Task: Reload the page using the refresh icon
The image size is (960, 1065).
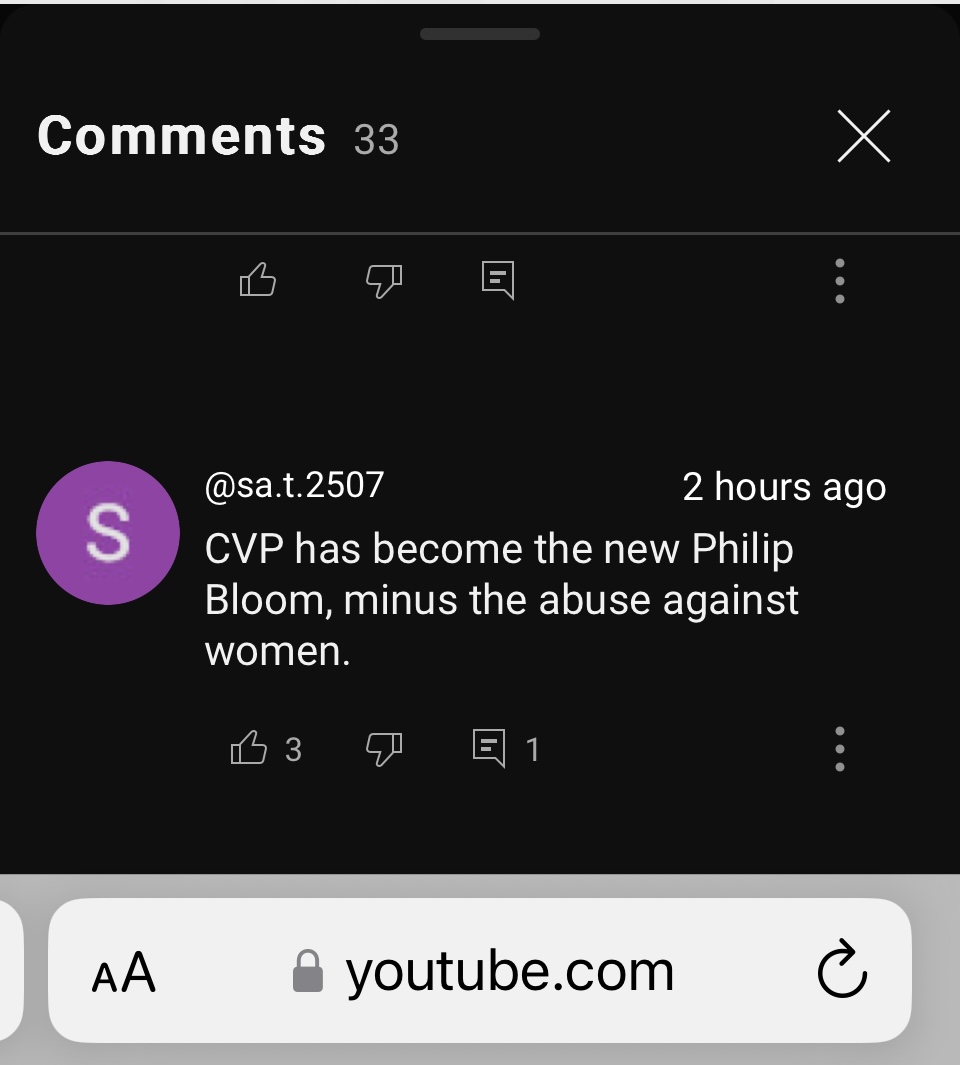Action: [x=842, y=969]
